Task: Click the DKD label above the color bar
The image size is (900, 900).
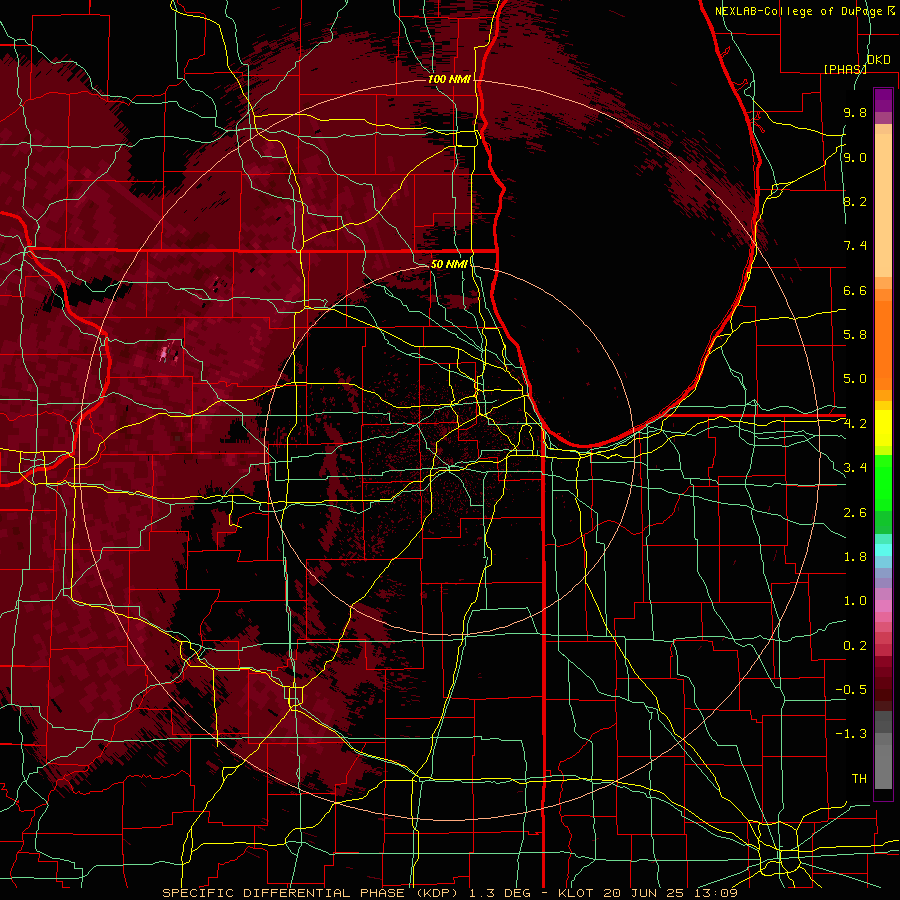Action: 879,60
